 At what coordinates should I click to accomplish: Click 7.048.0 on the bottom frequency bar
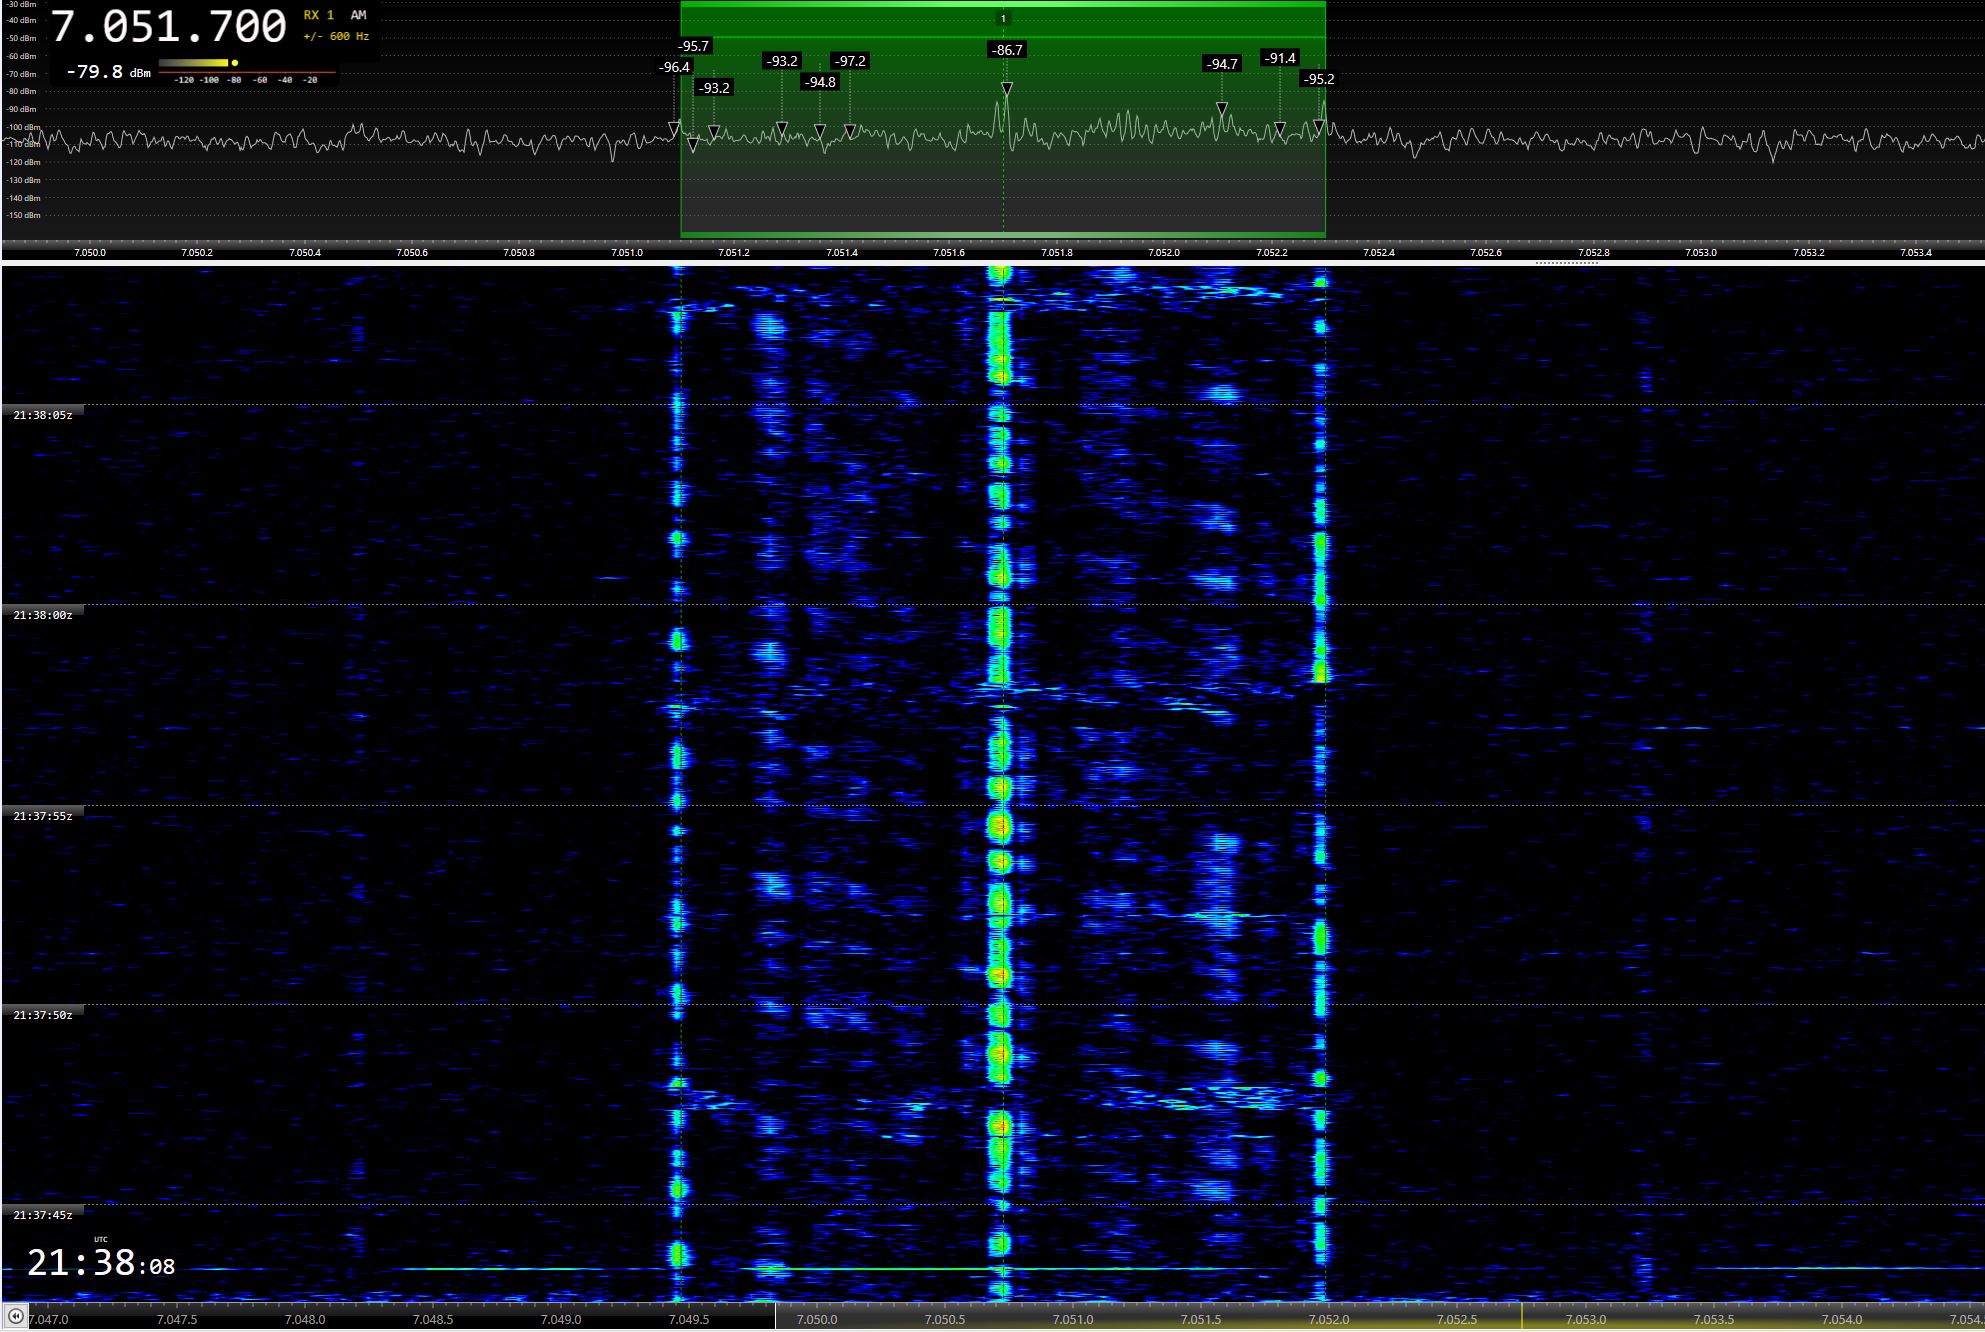pyautogui.click(x=304, y=1320)
